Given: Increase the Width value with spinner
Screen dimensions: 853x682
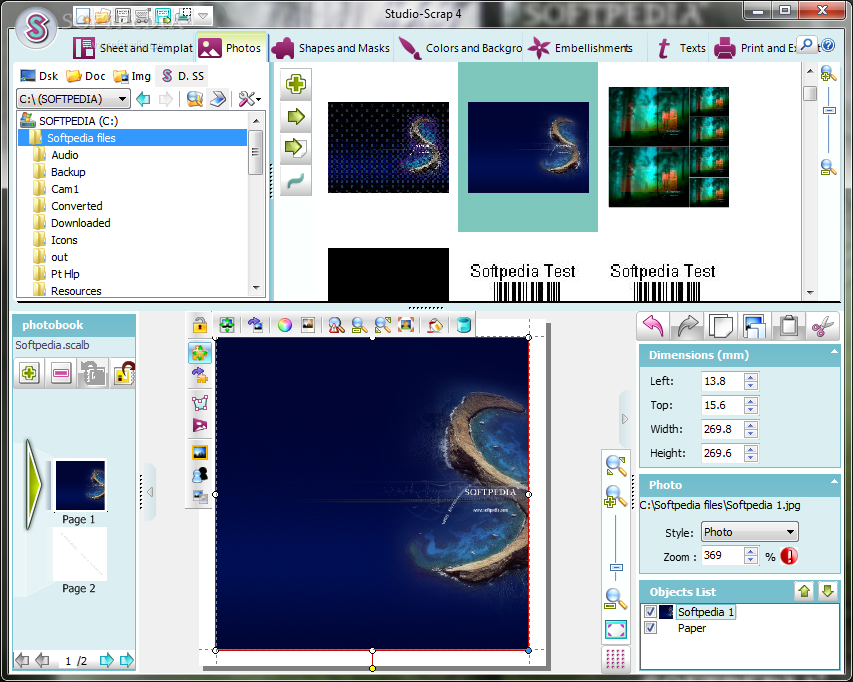Looking at the screenshot, I should point(751,425).
